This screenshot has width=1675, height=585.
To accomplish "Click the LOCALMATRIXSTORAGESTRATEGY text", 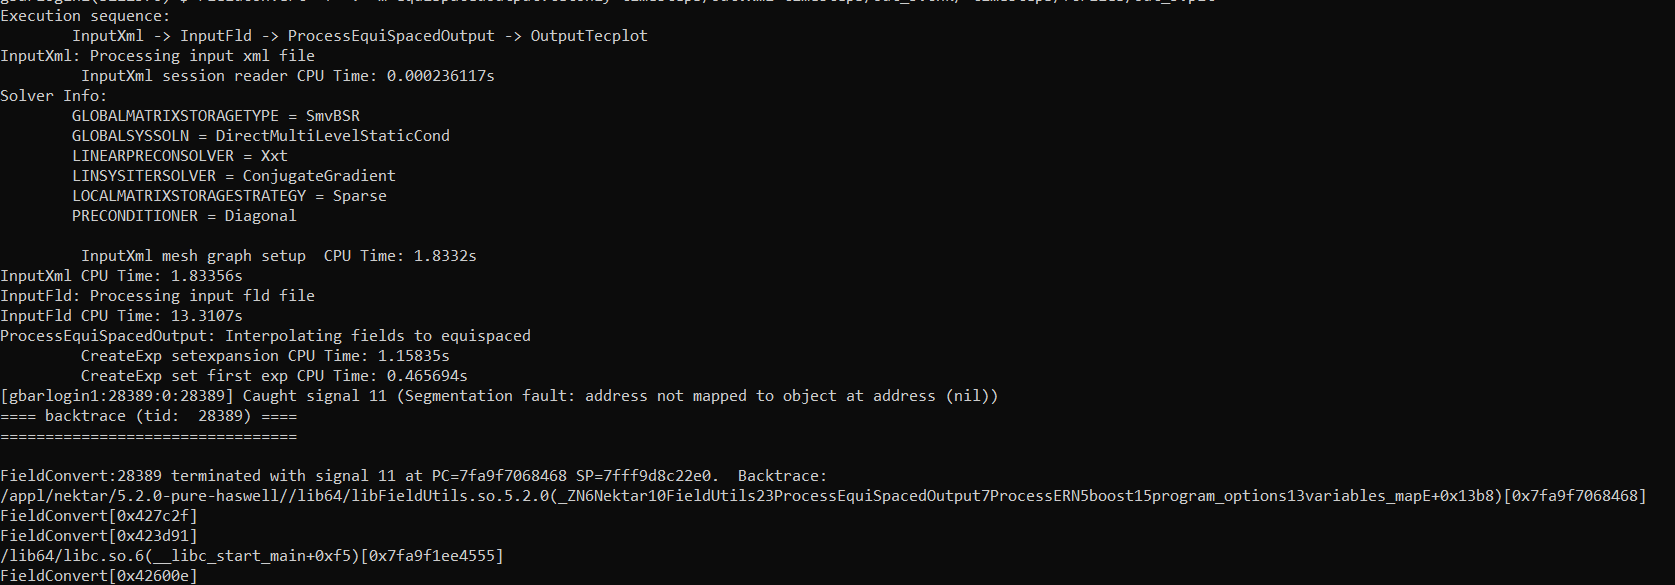I will (x=189, y=196).
